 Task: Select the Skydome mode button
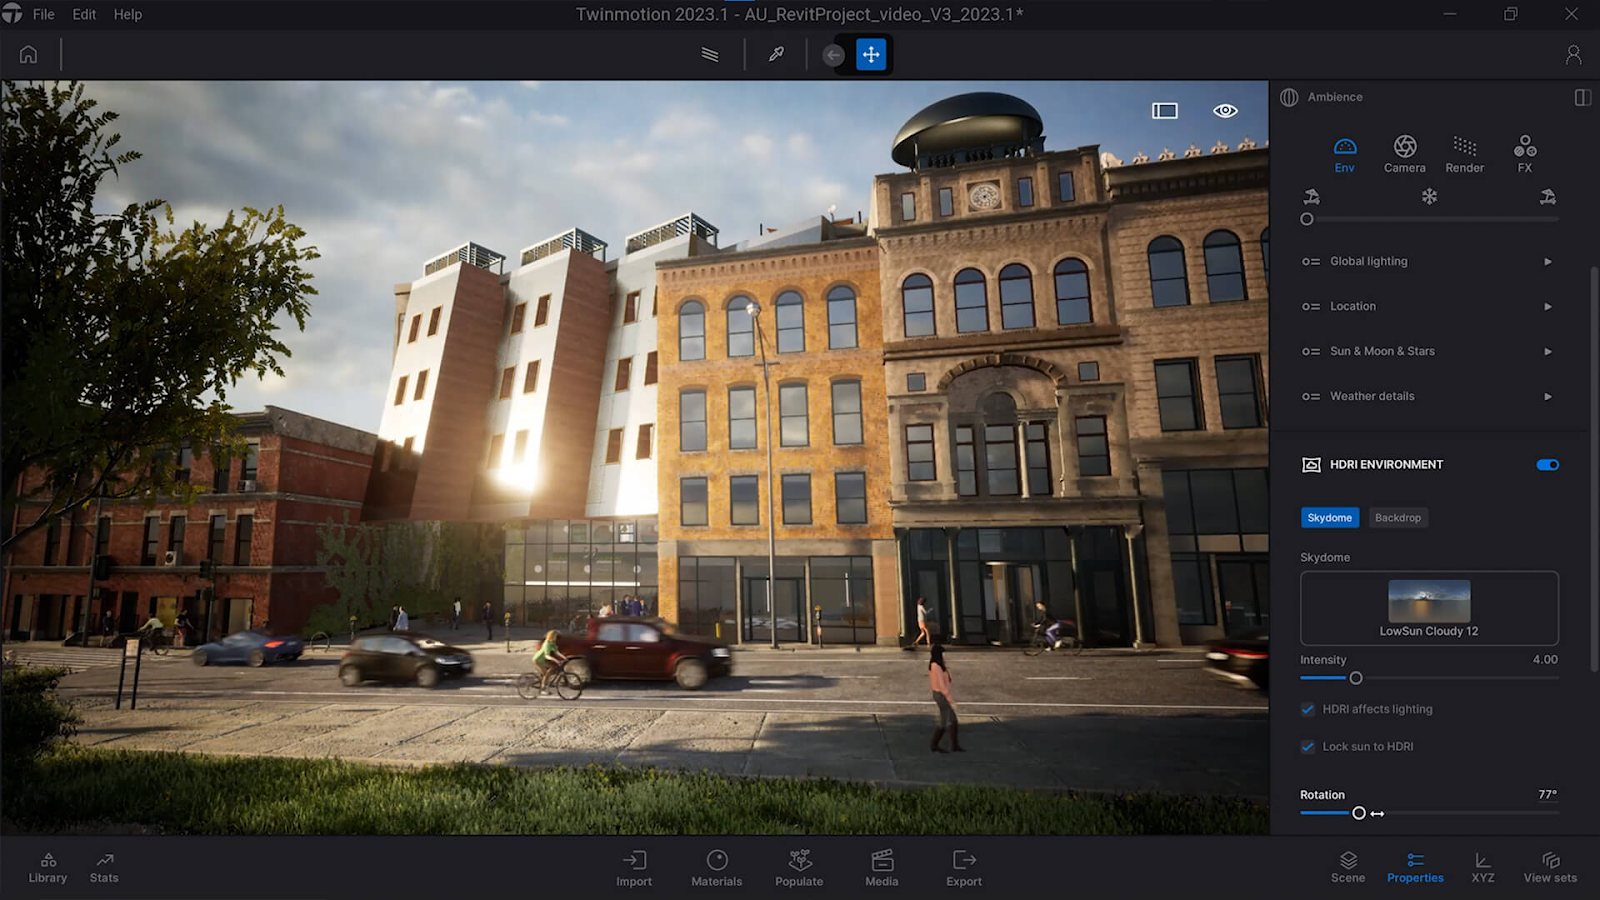pos(1329,517)
